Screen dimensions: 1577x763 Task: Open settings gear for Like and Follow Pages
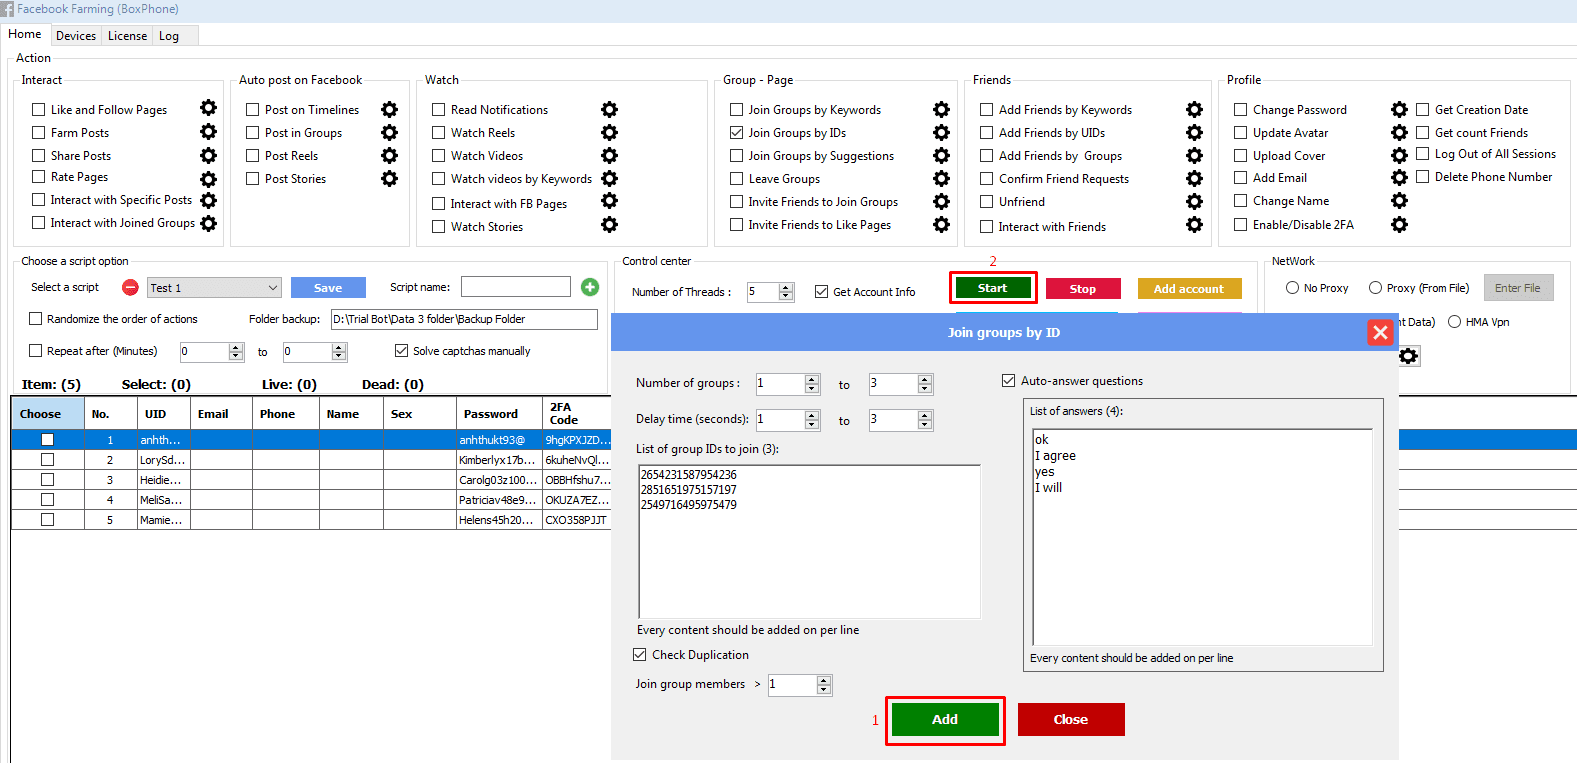coord(208,108)
